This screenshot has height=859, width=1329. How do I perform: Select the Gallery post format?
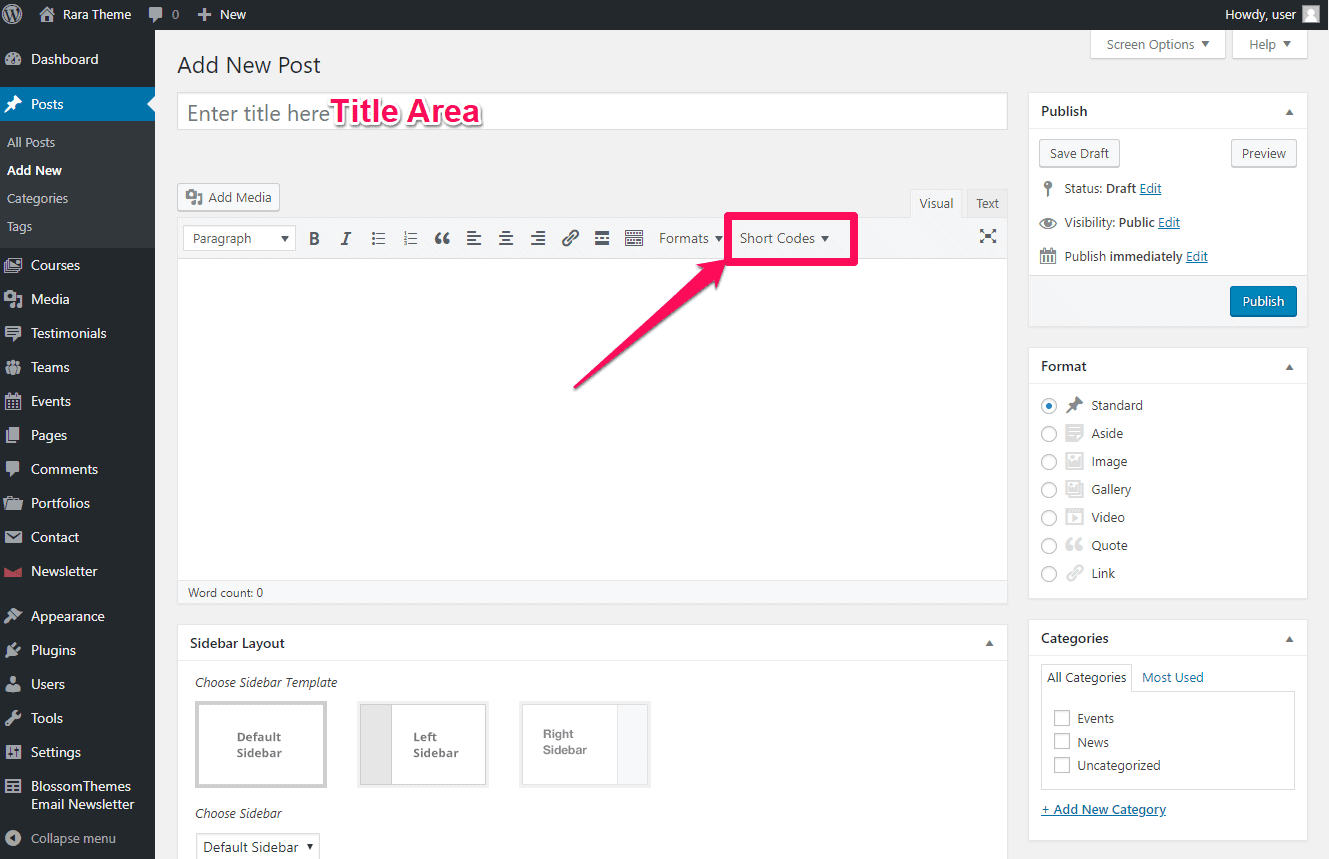(x=1049, y=490)
